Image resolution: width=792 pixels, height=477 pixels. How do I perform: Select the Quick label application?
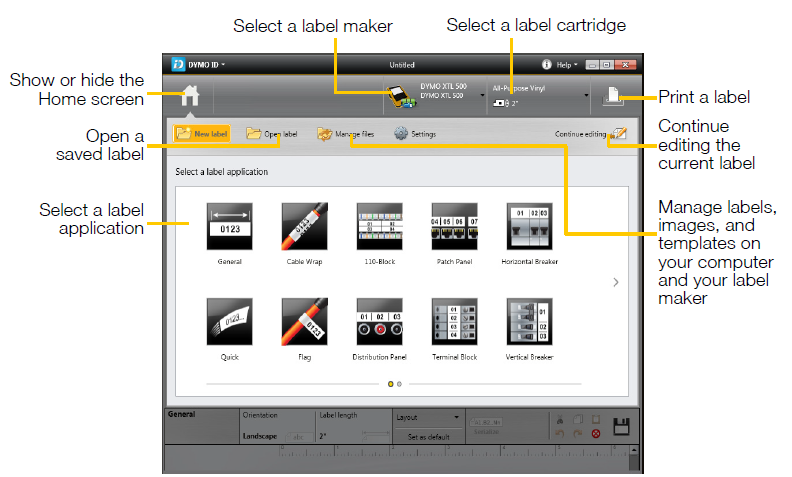point(229,321)
